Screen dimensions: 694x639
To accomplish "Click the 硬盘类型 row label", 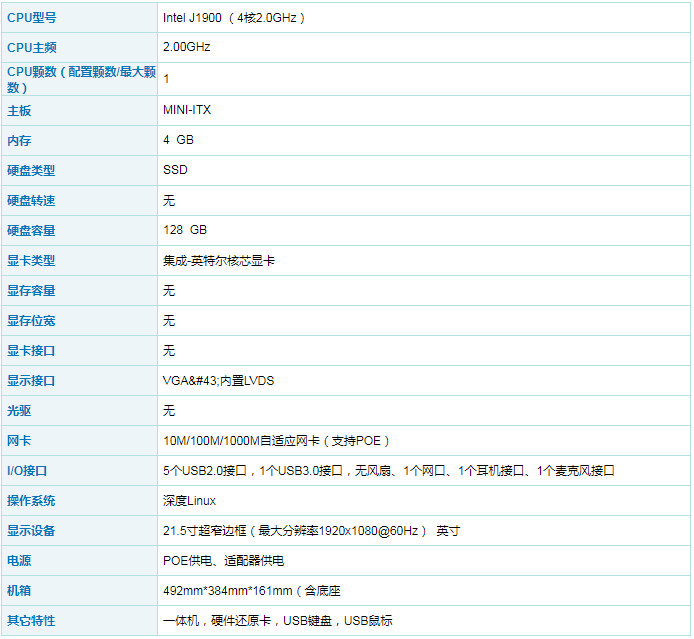I will [x=31, y=170].
